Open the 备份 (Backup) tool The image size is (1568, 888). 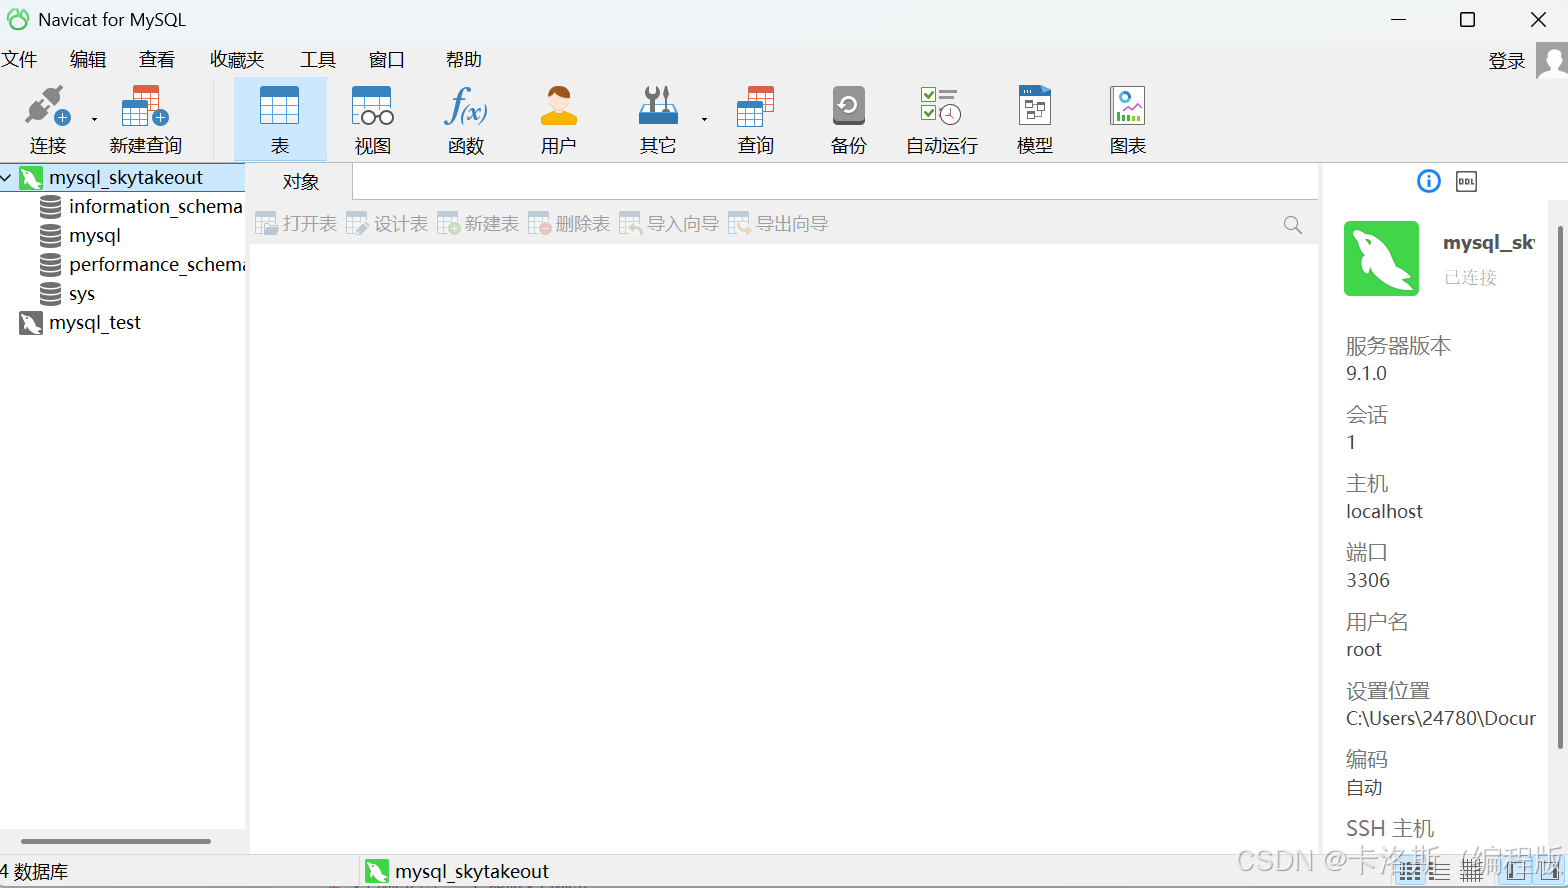pyautogui.click(x=848, y=120)
